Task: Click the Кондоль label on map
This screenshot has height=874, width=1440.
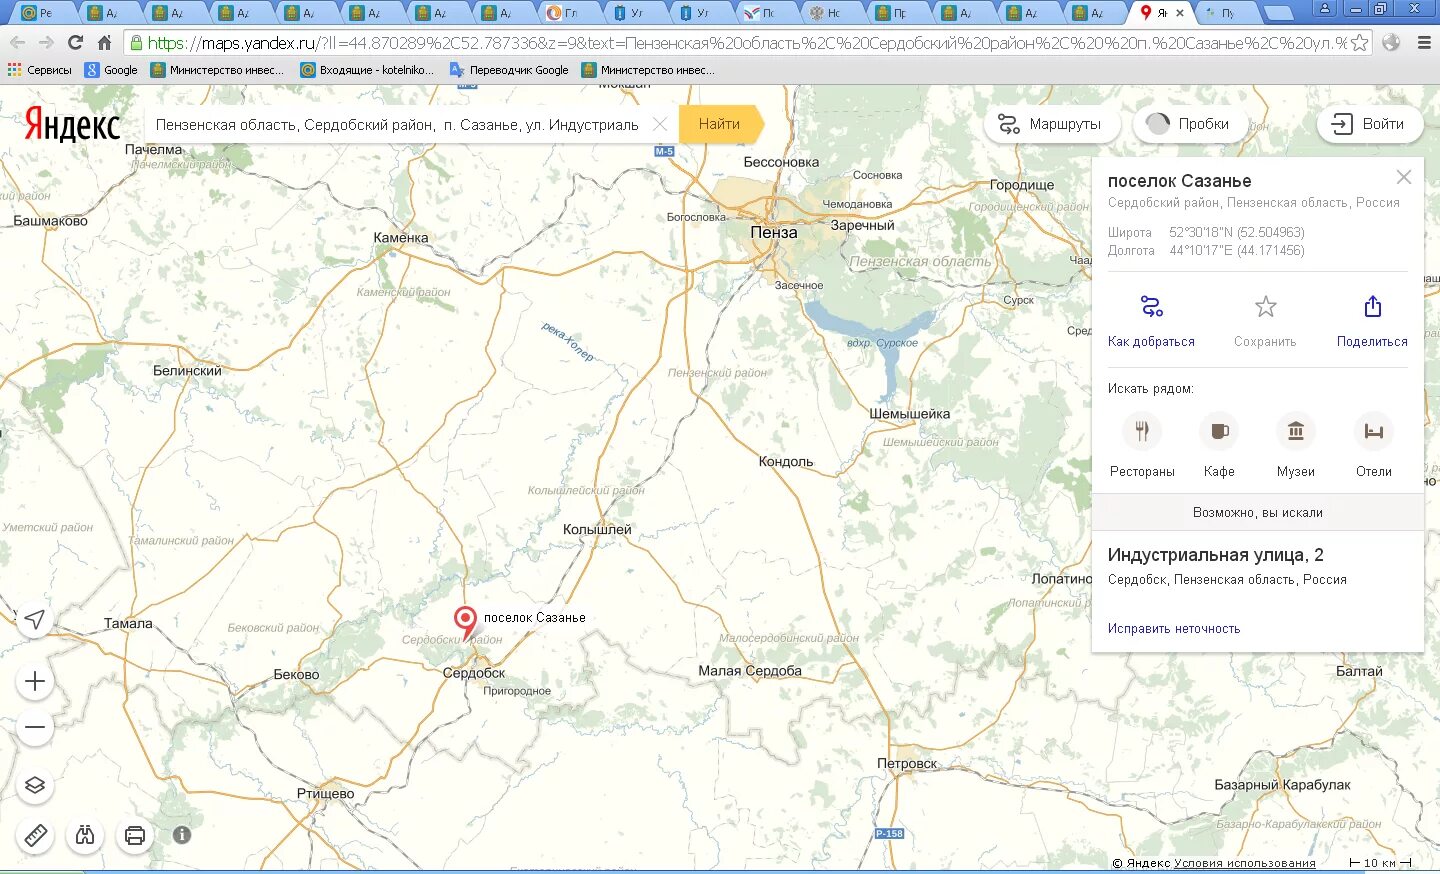Action: click(x=786, y=461)
